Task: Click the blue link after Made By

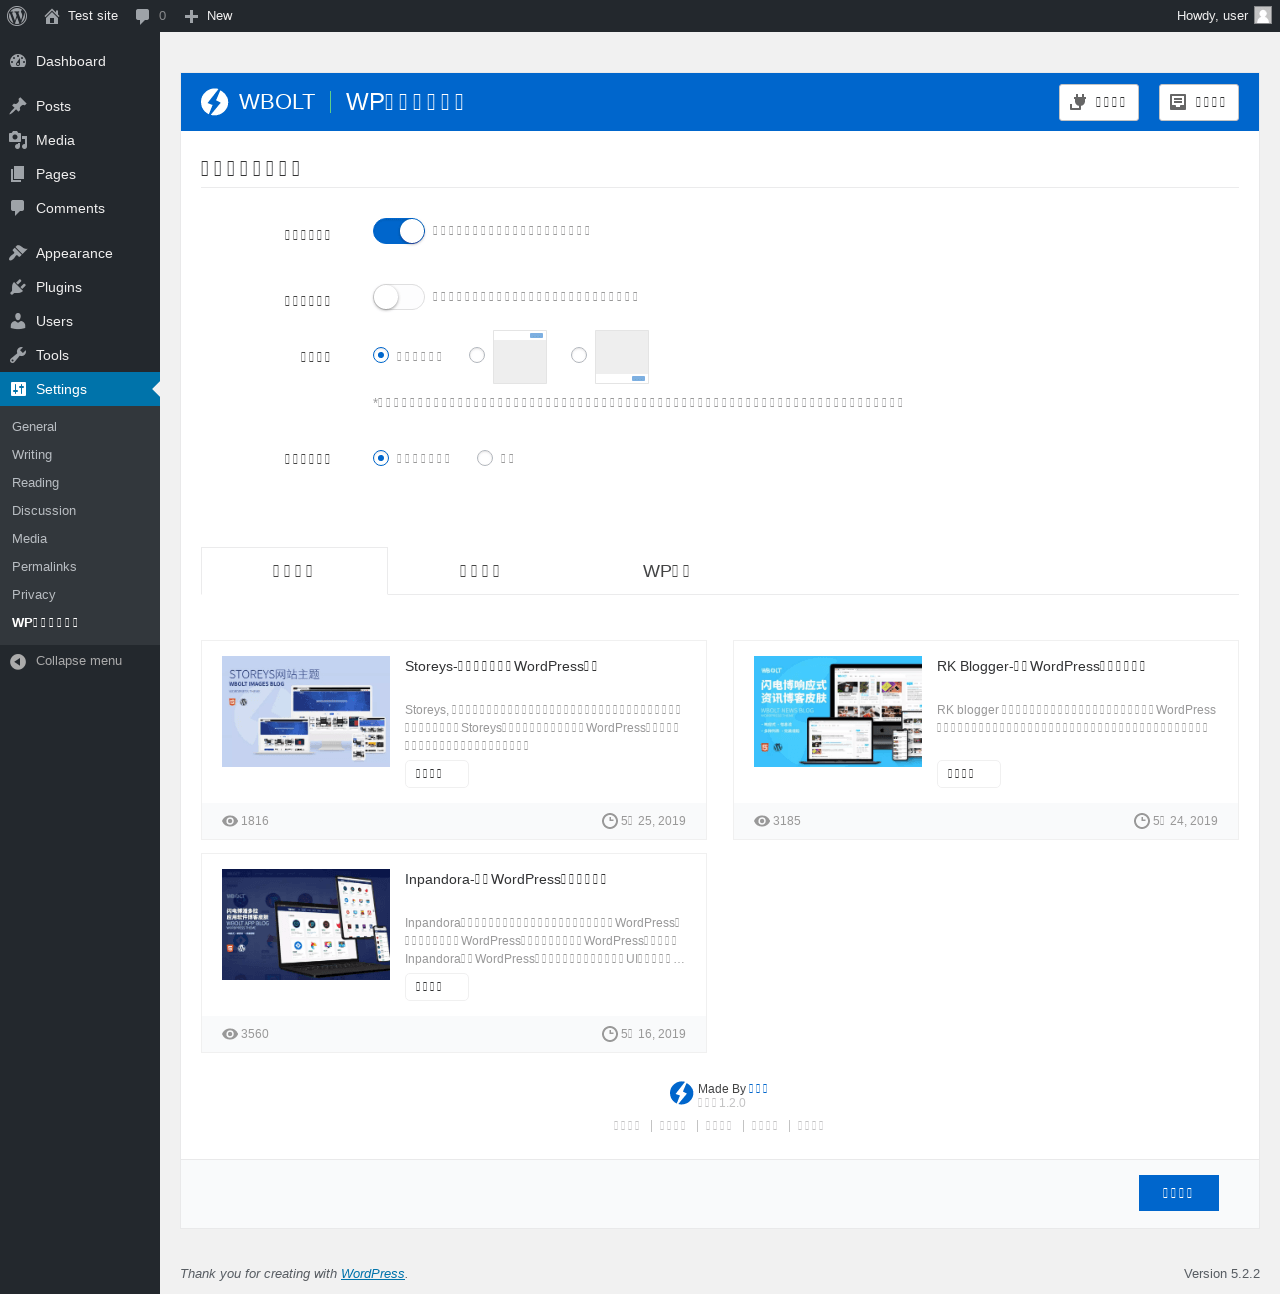Action: point(758,1089)
